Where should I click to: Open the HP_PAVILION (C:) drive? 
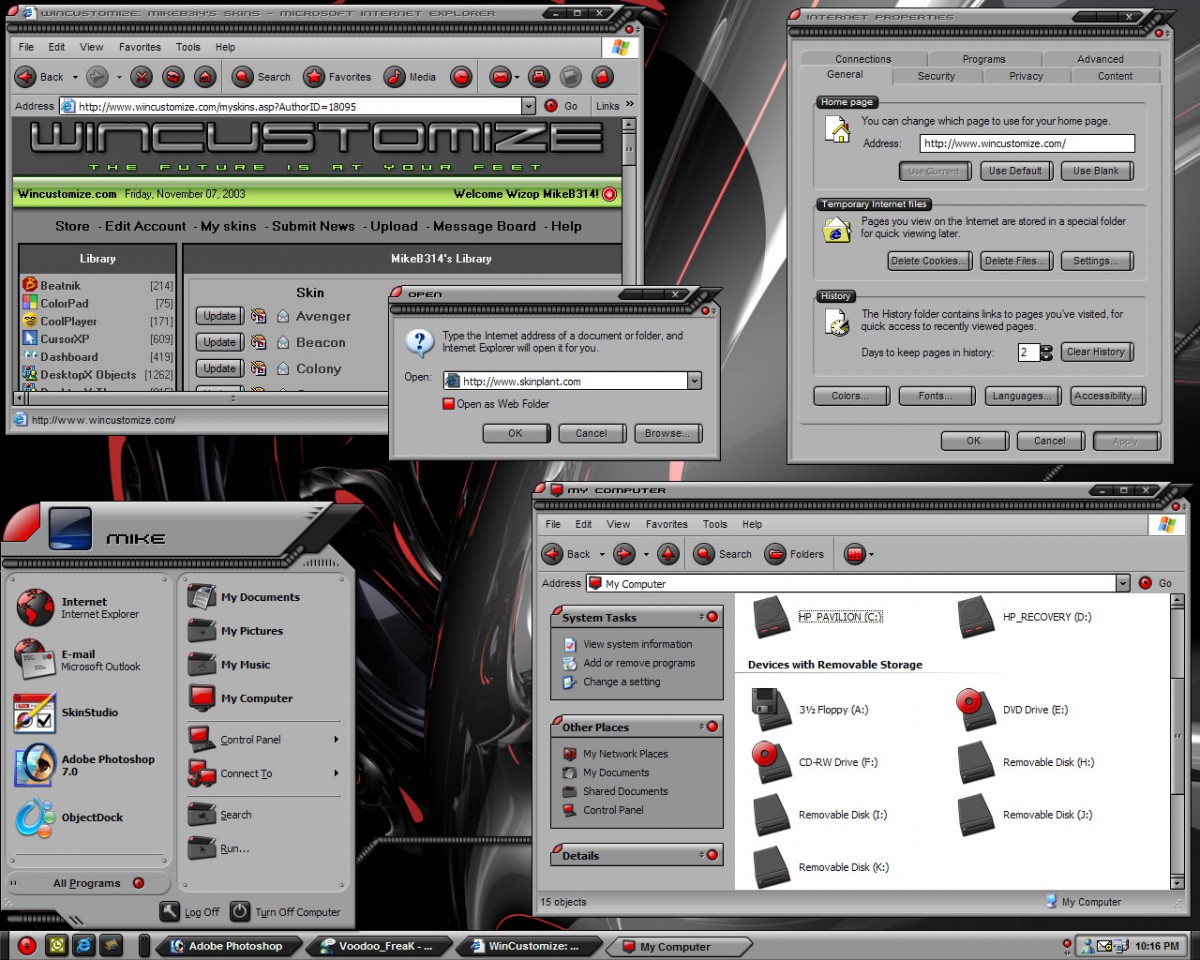click(816, 617)
